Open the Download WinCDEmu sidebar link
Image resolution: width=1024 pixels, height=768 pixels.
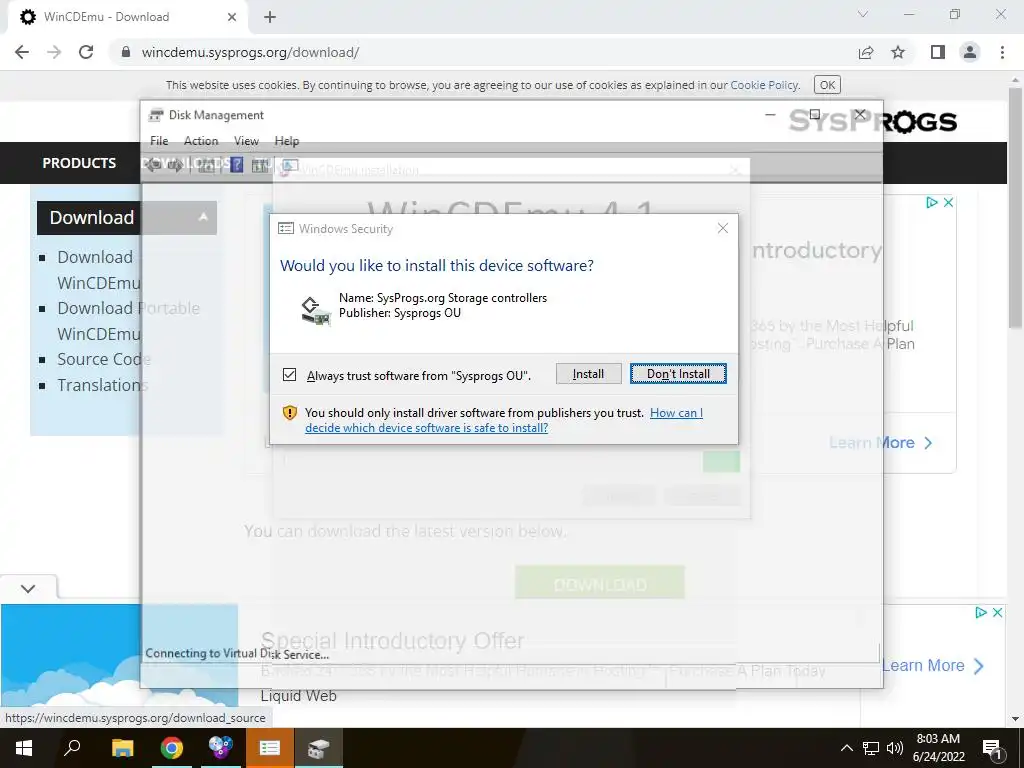pyautogui.click(x=99, y=270)
